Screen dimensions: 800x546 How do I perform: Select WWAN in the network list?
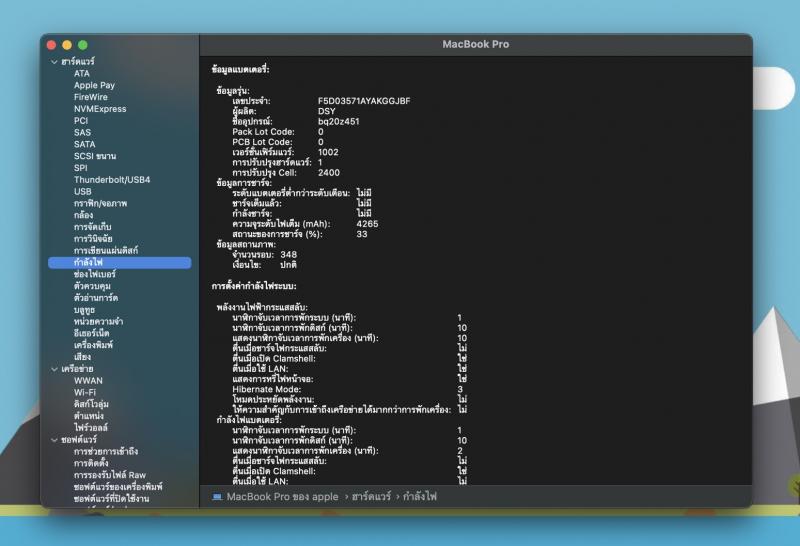point(88,380)
